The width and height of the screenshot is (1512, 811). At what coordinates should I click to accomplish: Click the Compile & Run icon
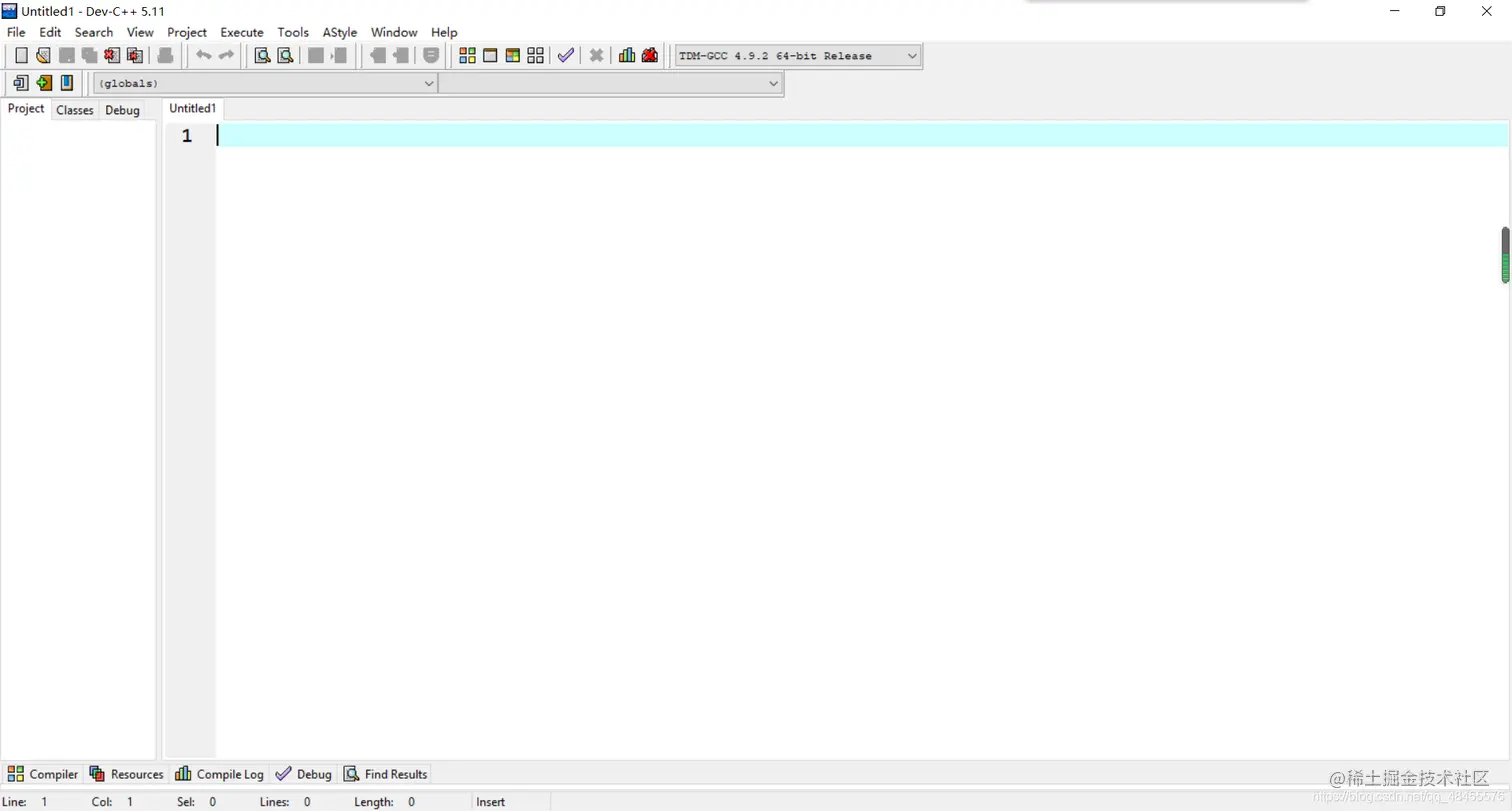click(512, 56)
